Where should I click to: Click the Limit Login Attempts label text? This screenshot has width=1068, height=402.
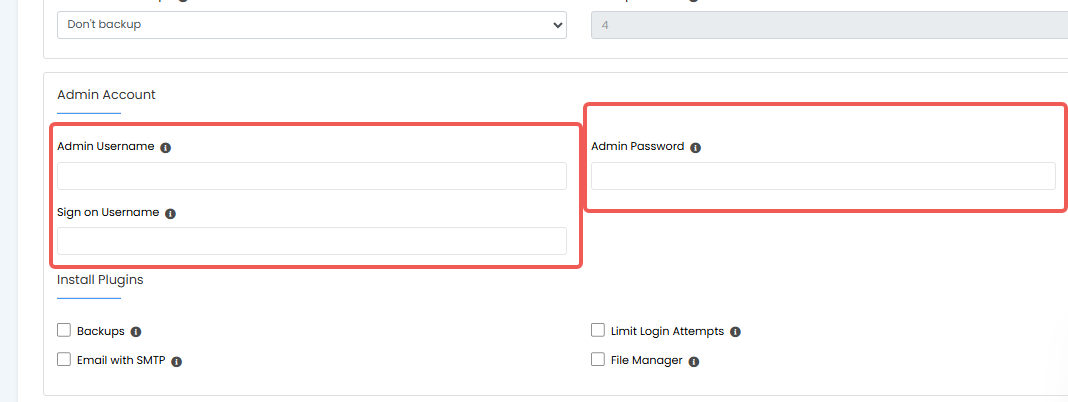coord(668,331)
